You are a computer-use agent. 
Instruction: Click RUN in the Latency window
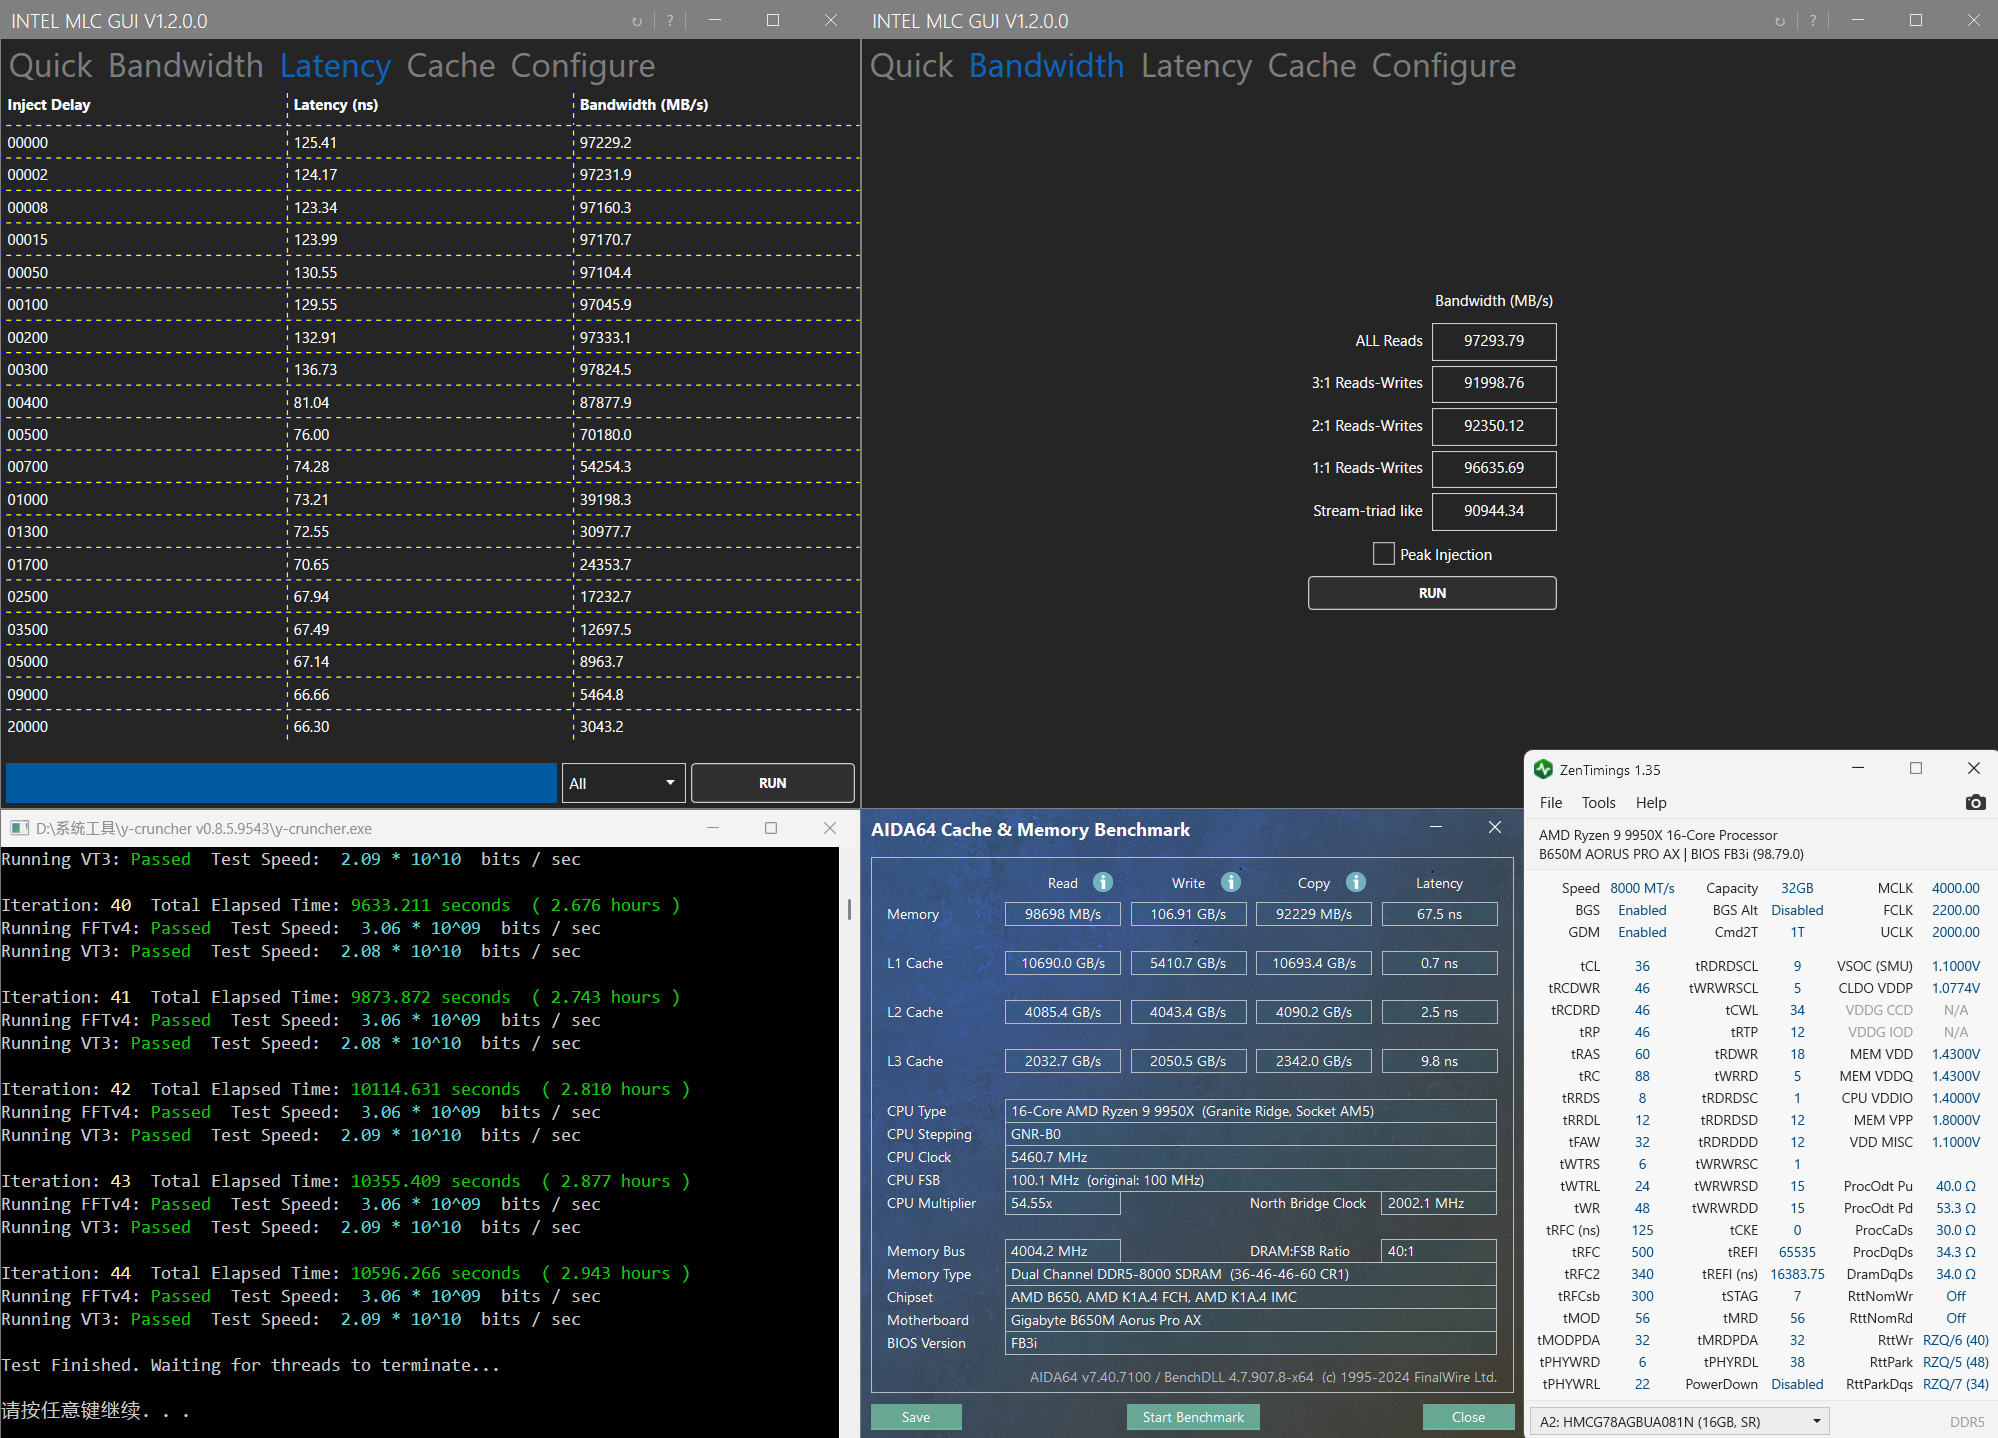(772, 783)
